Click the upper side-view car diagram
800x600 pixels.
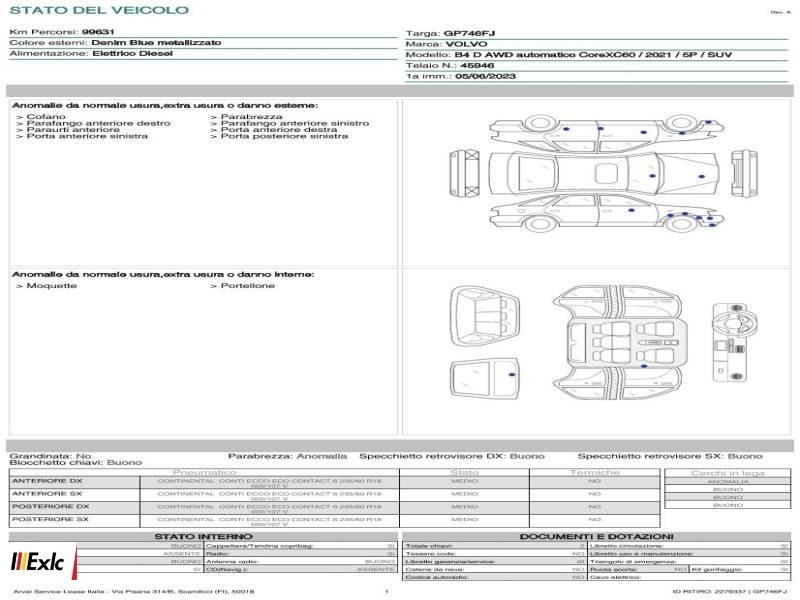point(607,133)
